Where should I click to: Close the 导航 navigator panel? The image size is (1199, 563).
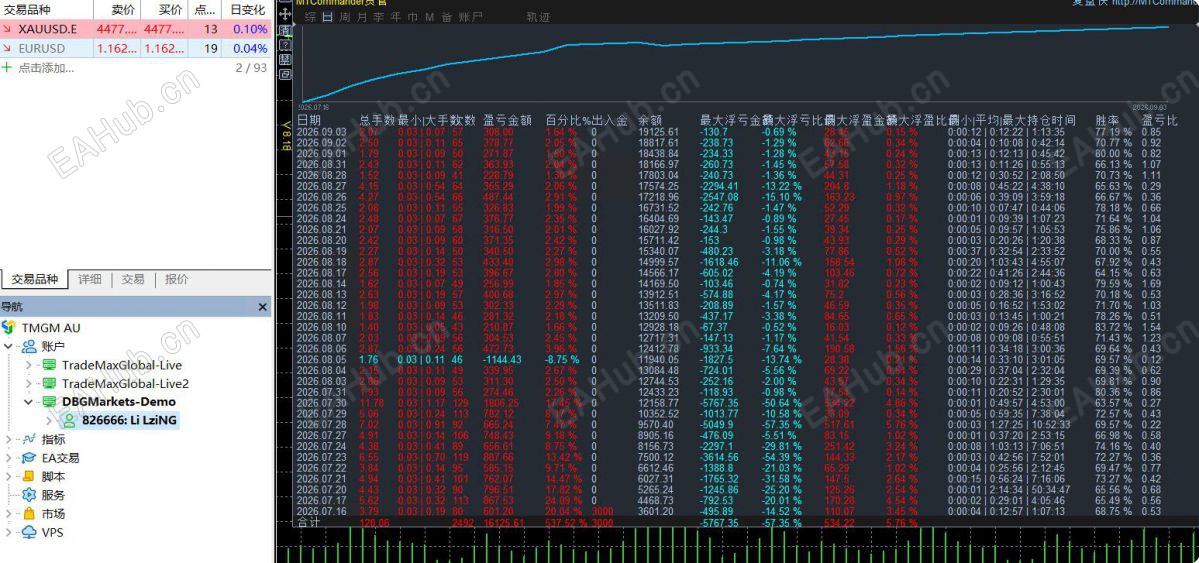click(263, 307)
